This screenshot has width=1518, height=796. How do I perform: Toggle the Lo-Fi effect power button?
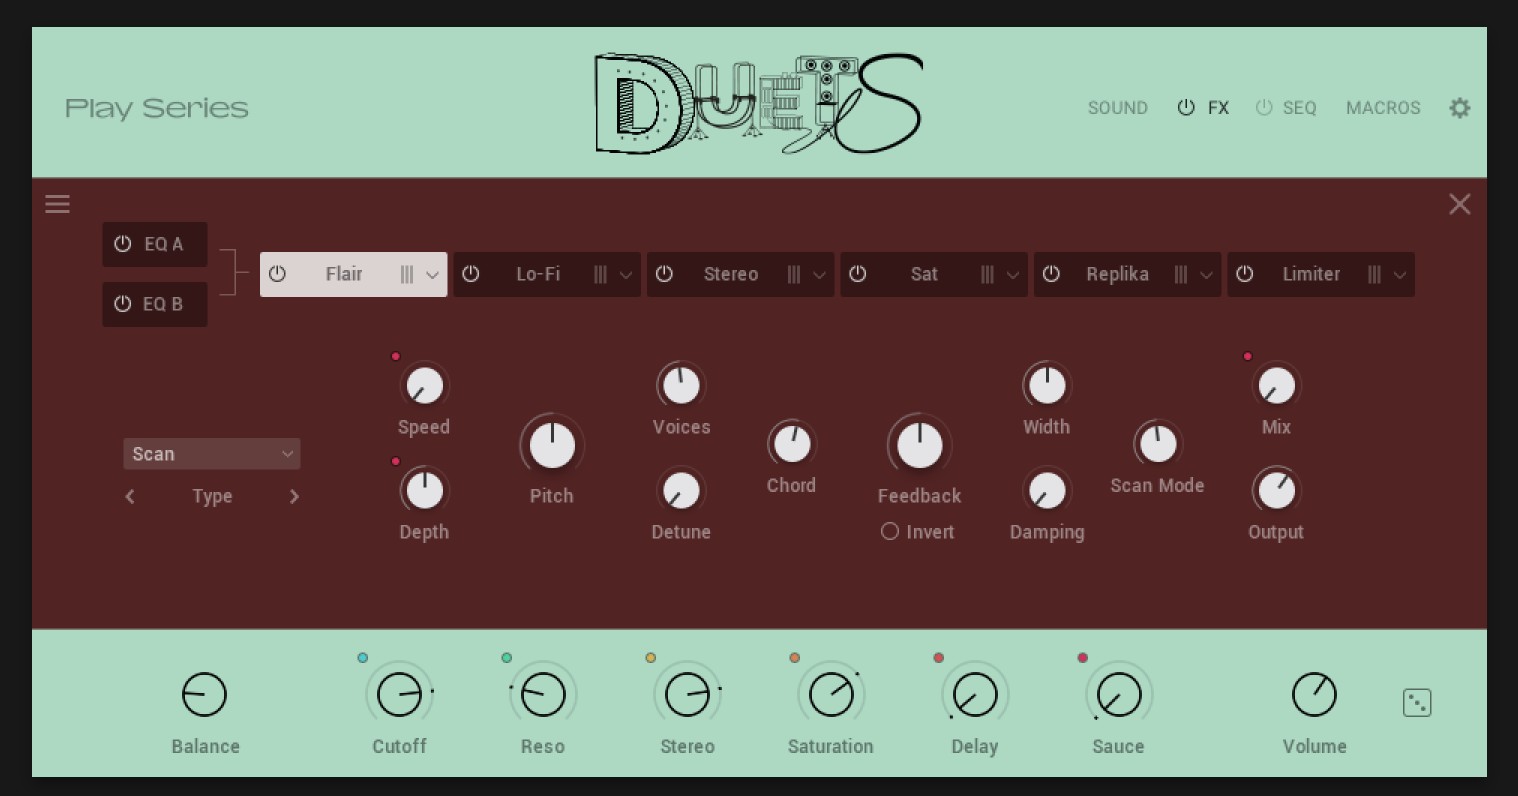471,274
